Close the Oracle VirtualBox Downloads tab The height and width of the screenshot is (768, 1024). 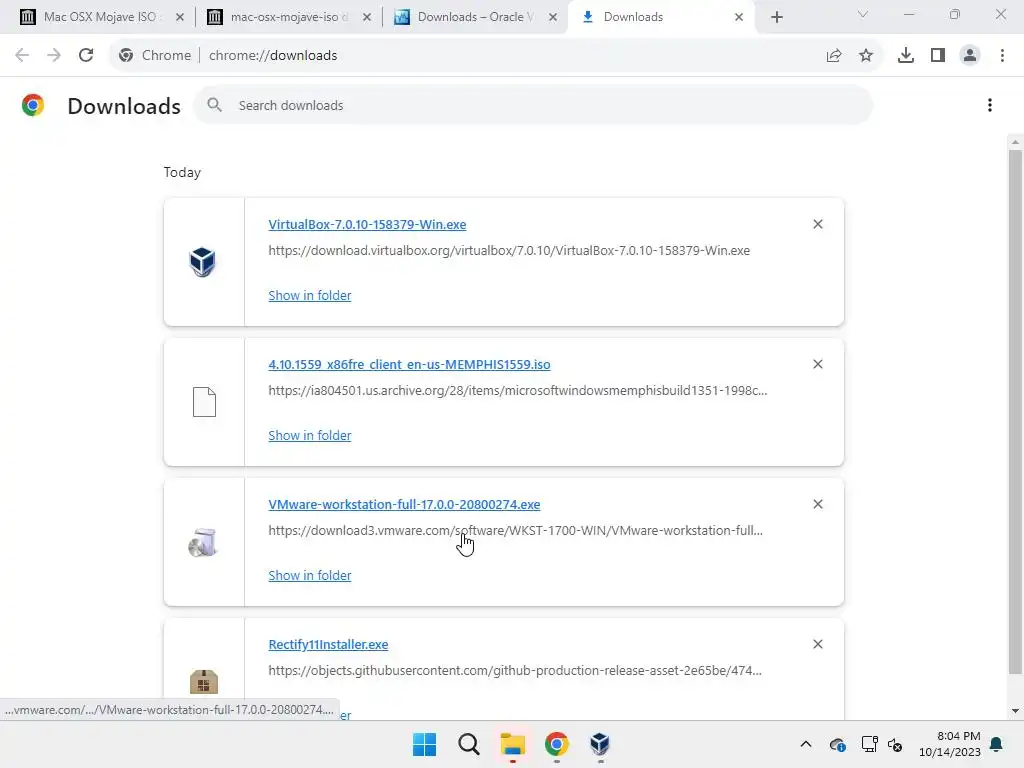click(553, 17)
